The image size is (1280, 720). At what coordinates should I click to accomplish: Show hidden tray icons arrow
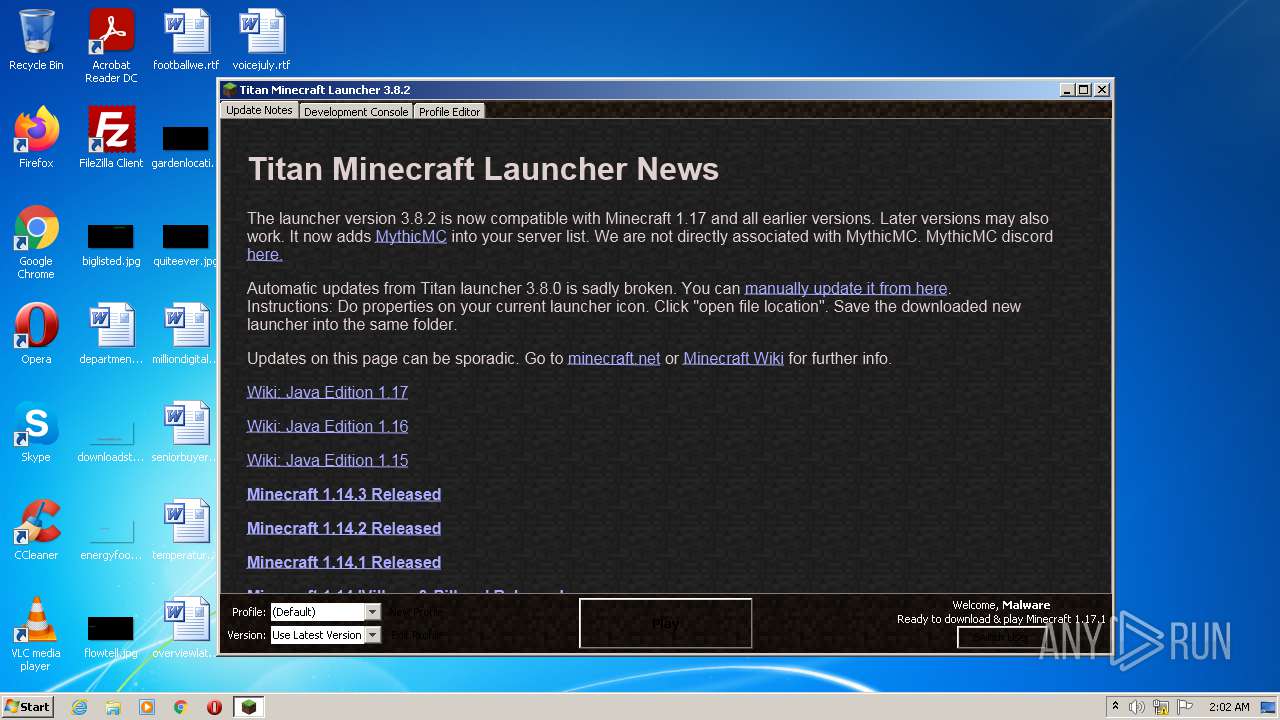pyautogui.click(x=1116, y=707)
